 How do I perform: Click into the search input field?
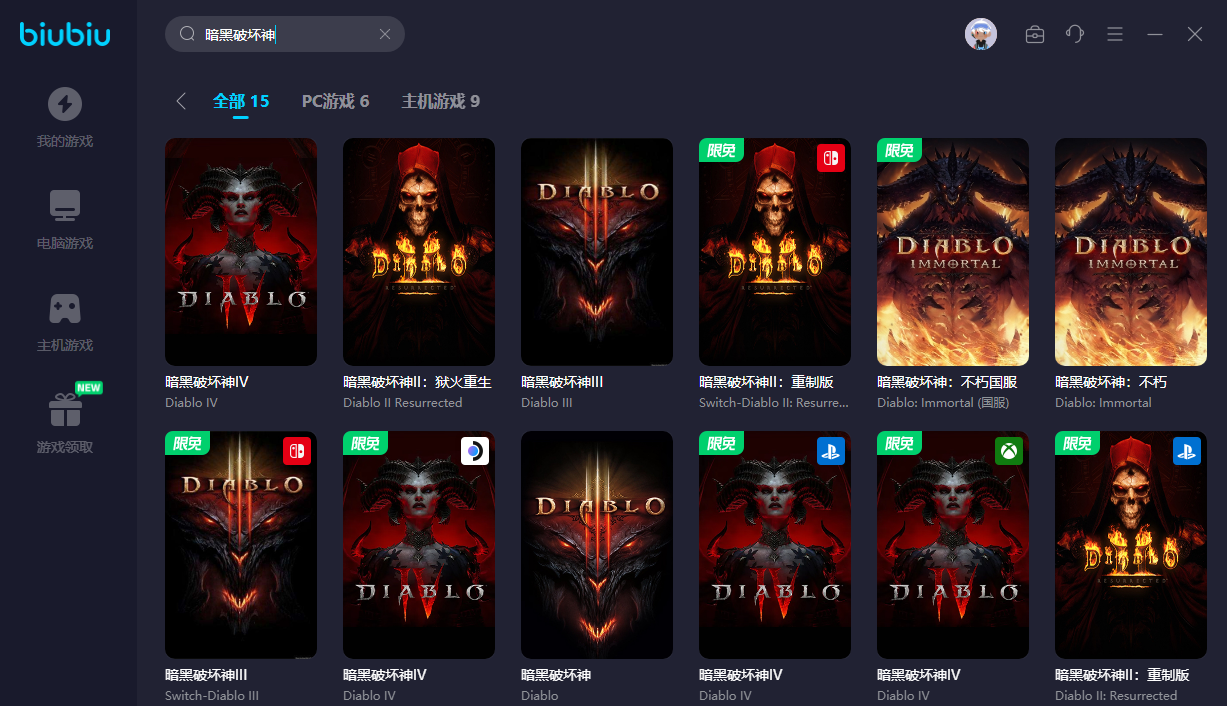point(285,34)
